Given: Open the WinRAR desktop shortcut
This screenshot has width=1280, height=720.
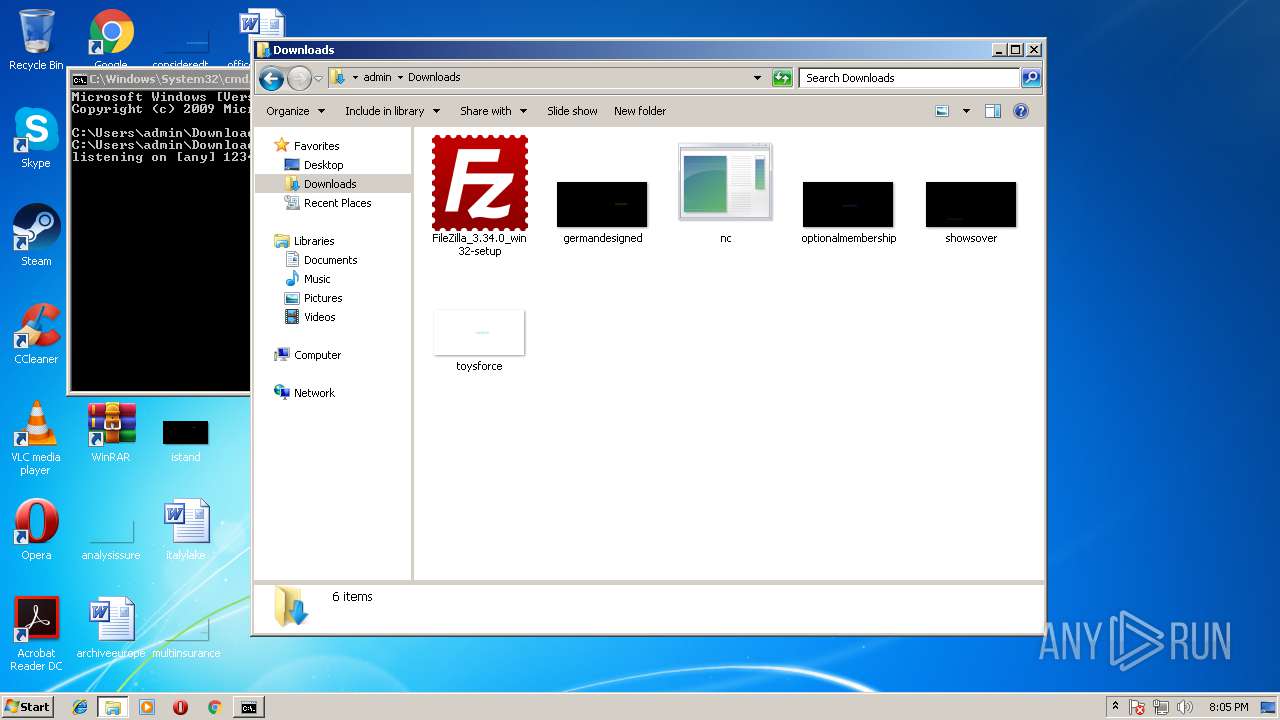Looking at the screenshot, I should tap(111, 432).
